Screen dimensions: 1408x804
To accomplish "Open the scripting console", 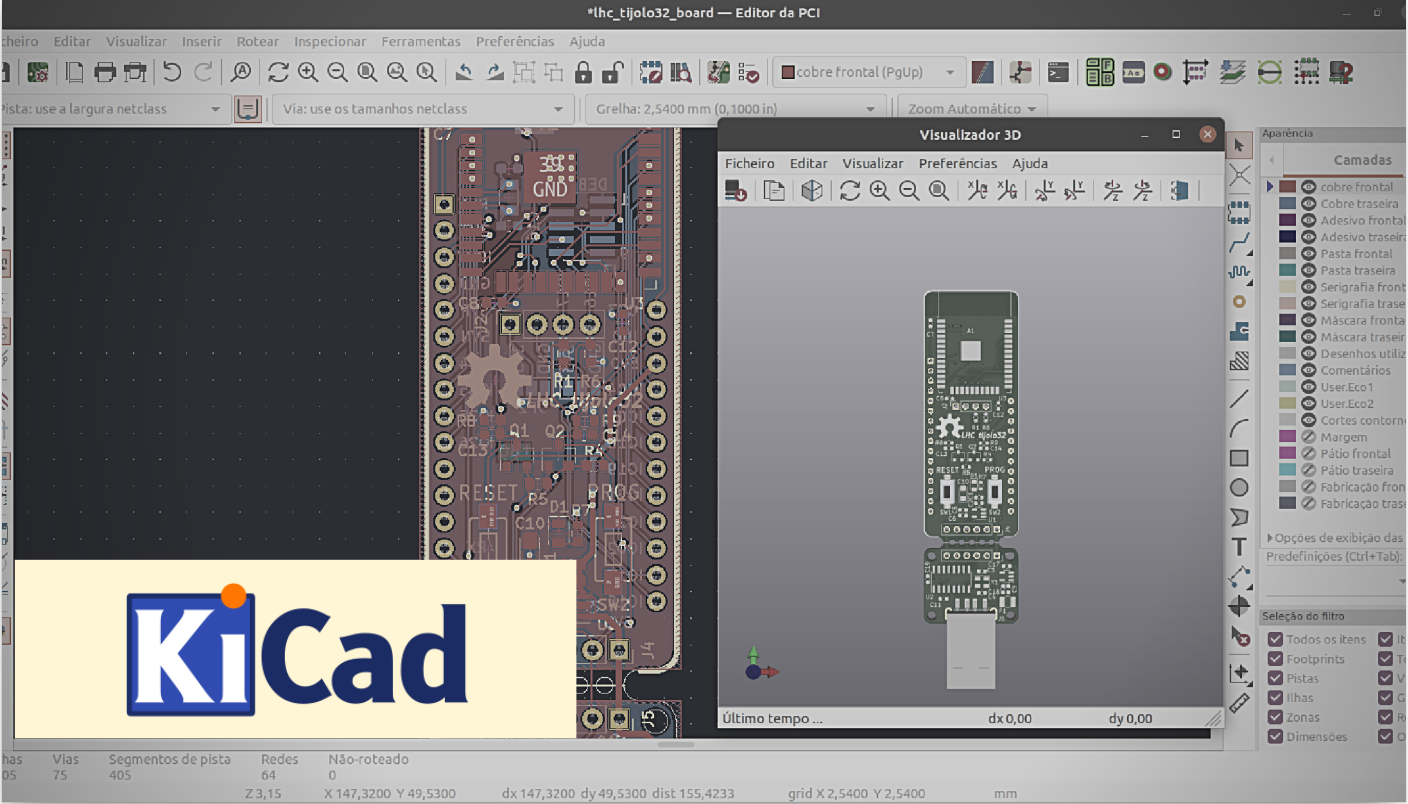I will [1058, 72].
